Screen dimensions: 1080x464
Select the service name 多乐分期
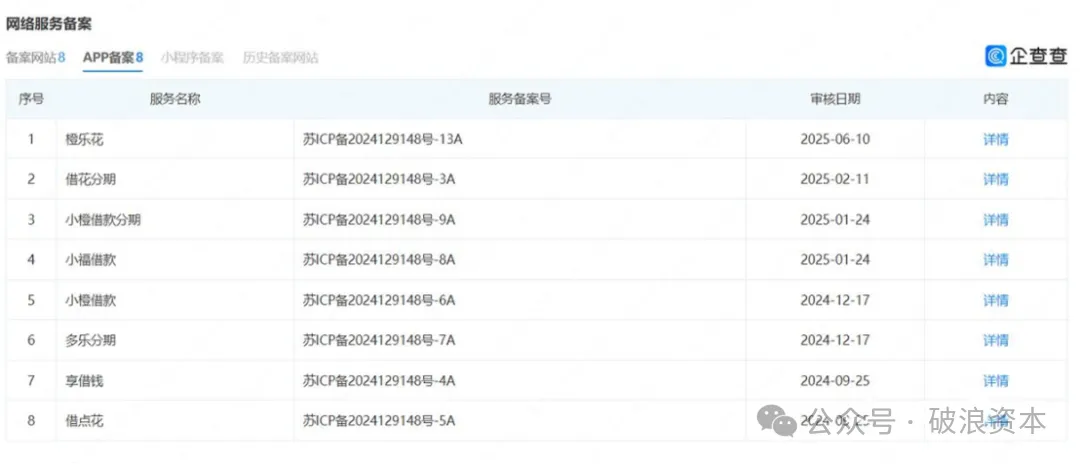[90, 341]
